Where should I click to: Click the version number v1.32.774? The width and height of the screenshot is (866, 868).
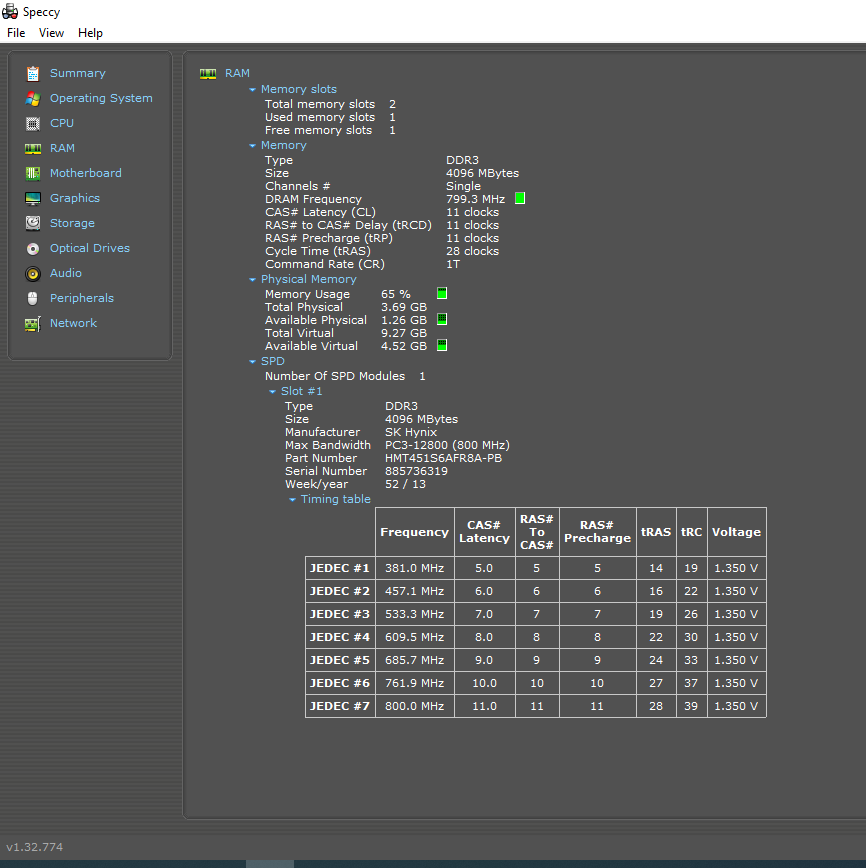tap(34, 847)
